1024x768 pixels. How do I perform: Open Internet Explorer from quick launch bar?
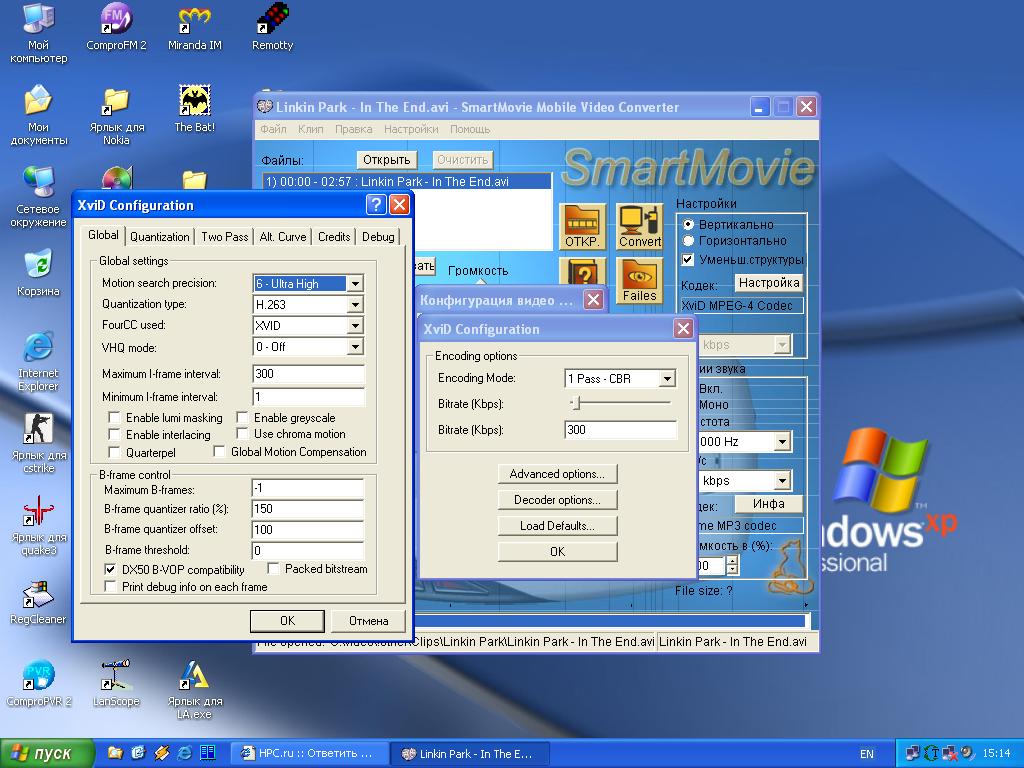[x=185, y=753]
